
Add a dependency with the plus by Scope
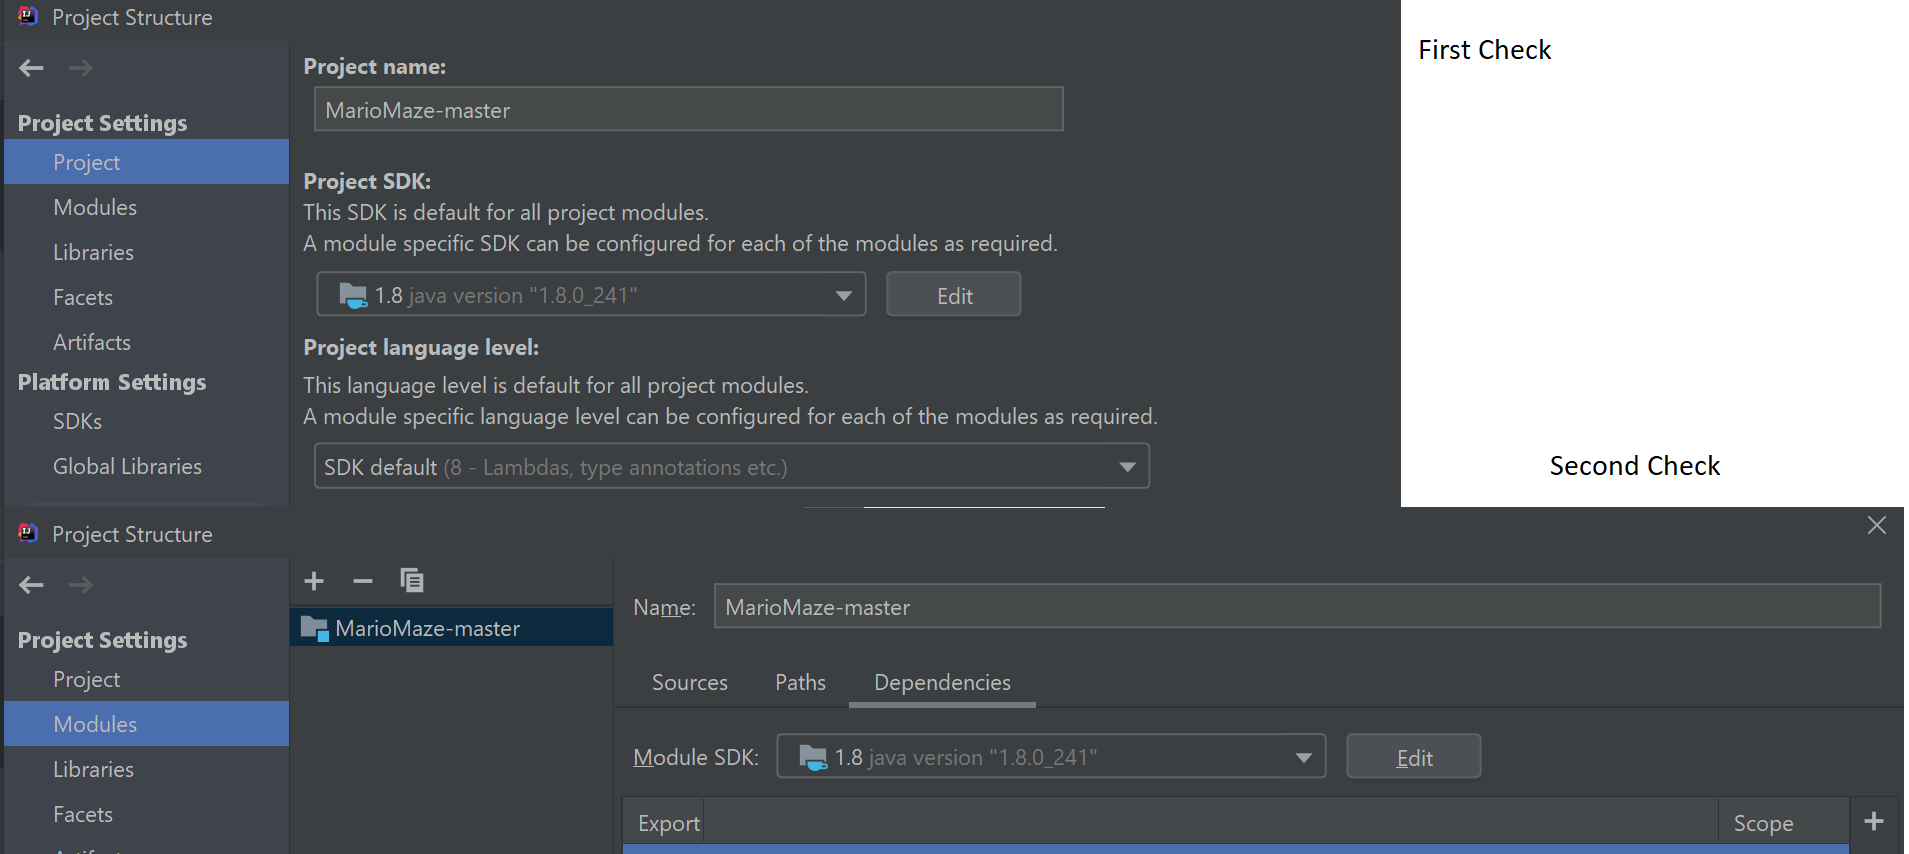point(1874,822)
